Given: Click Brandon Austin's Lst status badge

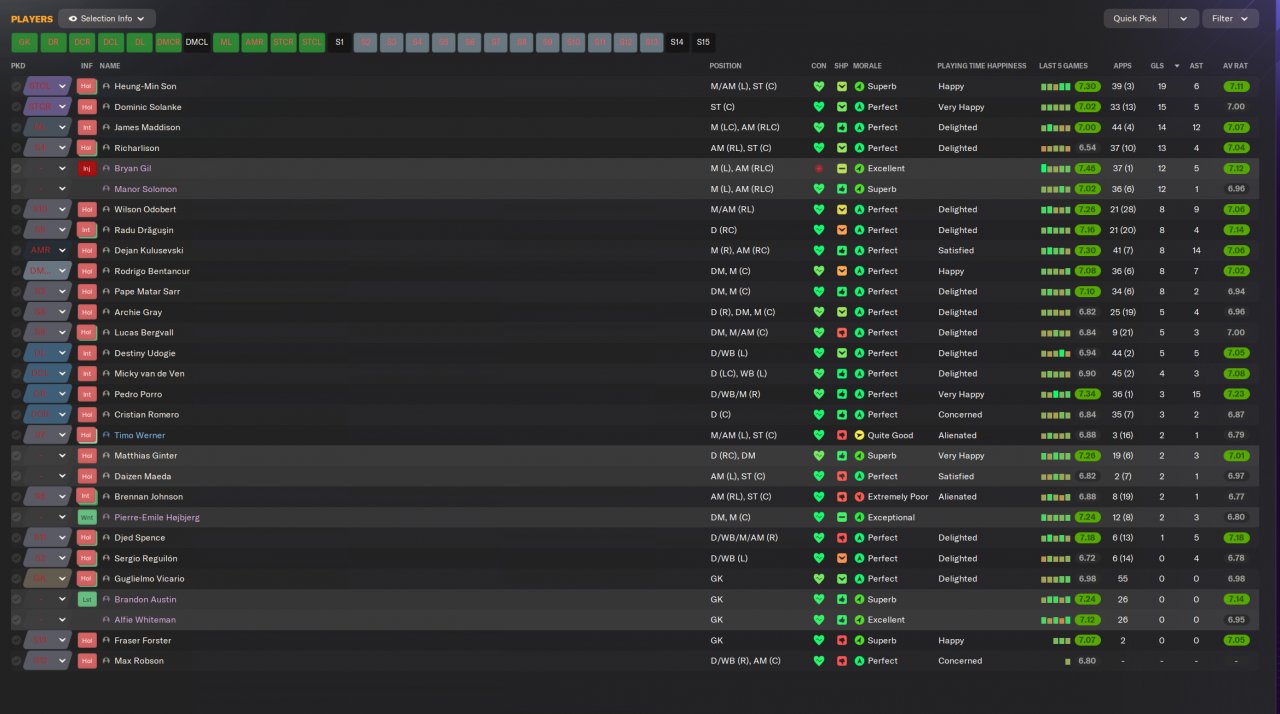Looking at the screenshot, I should tap(87, 599).
